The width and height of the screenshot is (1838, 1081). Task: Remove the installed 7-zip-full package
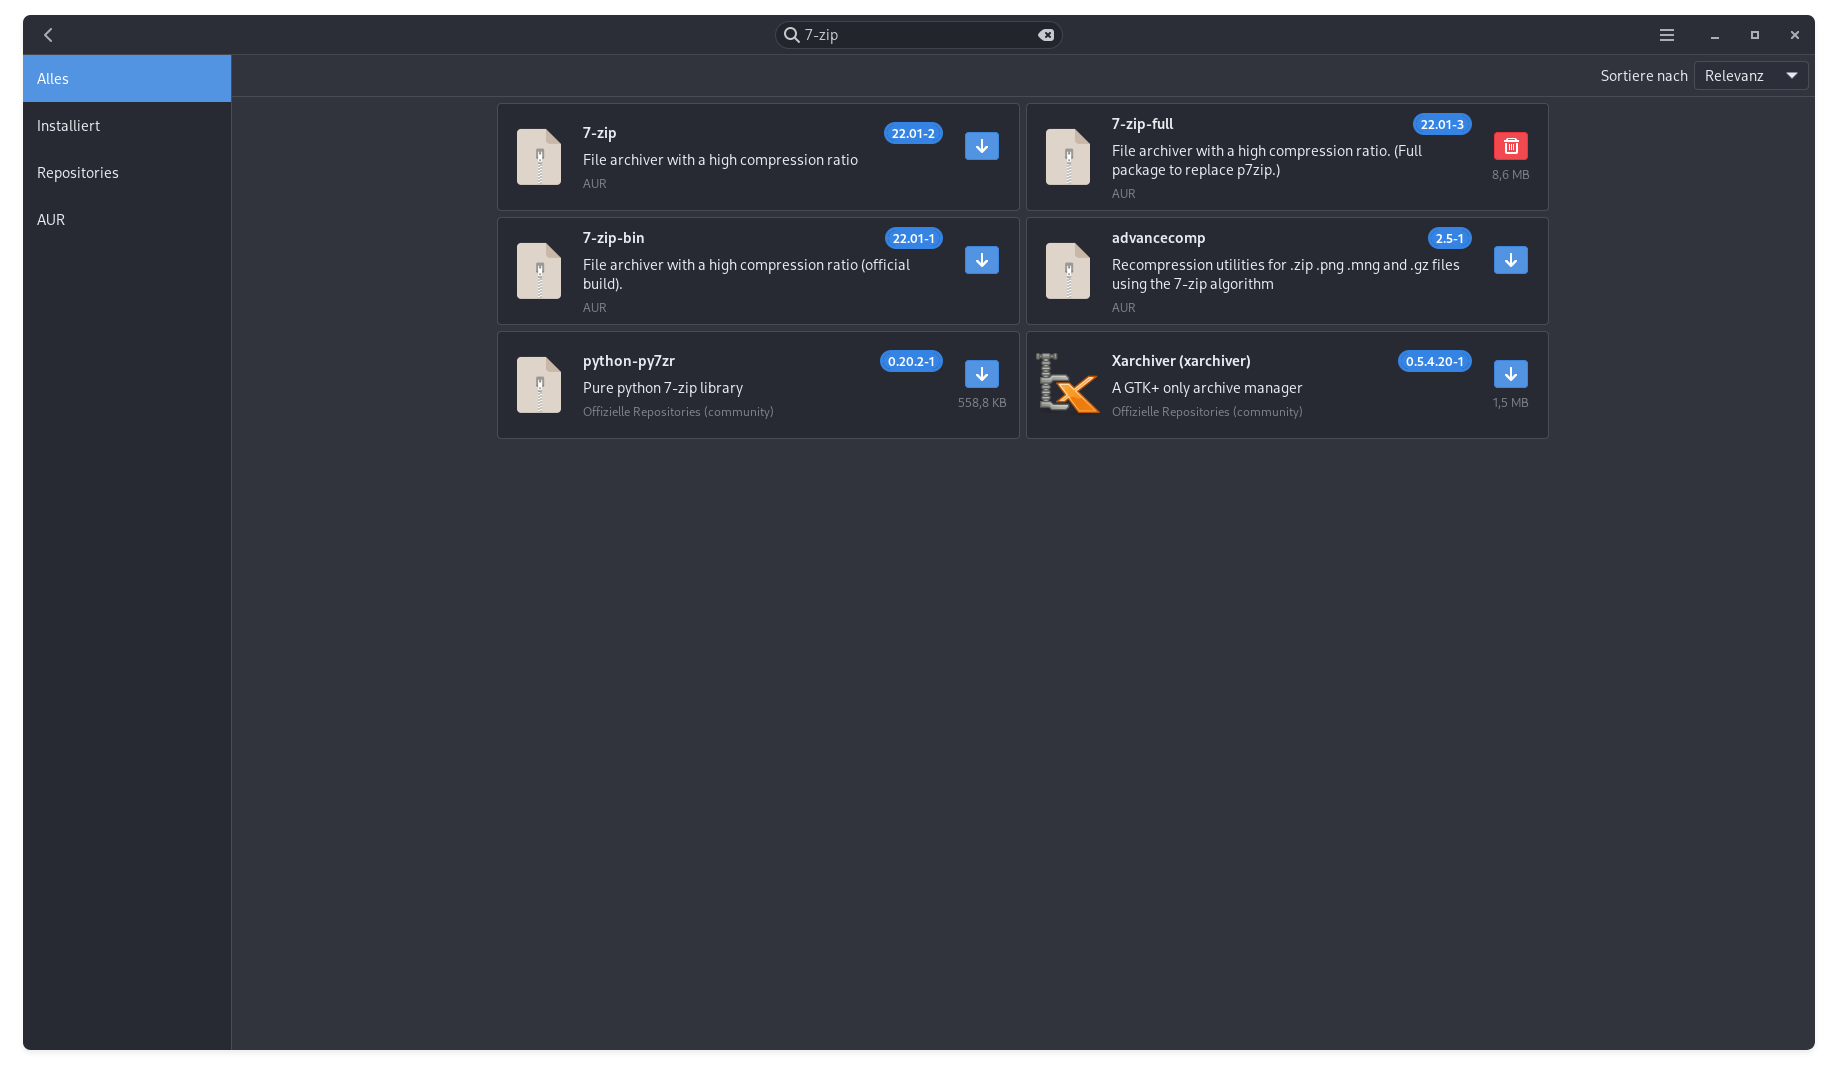(x=1510, y=146)
